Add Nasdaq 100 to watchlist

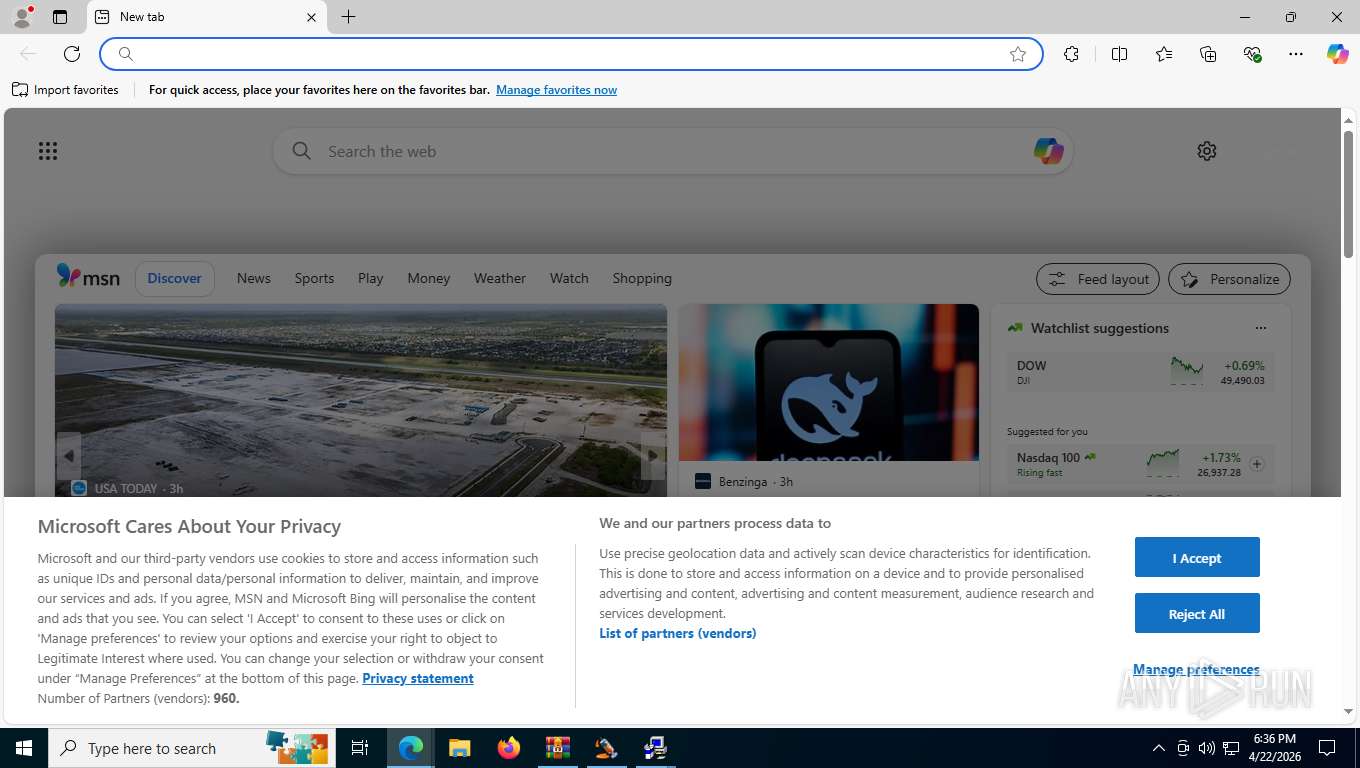[1257, 464]
